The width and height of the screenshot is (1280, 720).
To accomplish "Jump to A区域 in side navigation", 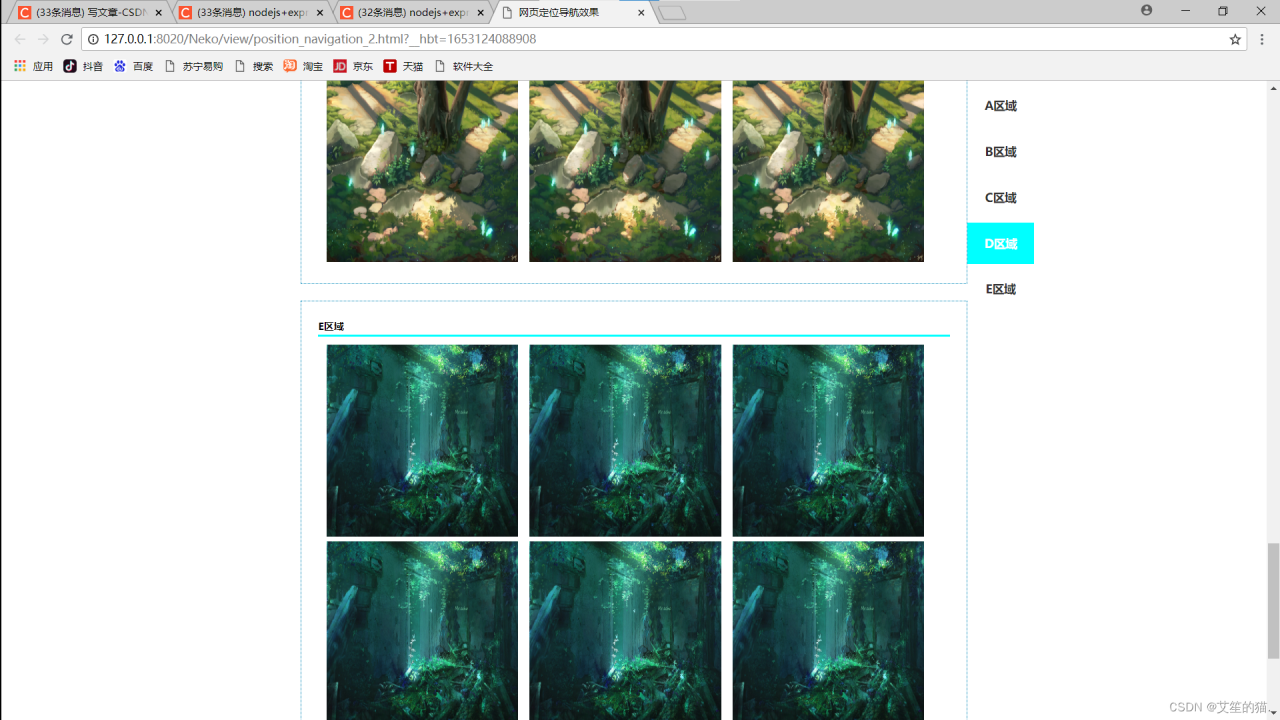I will point(1000,106).
